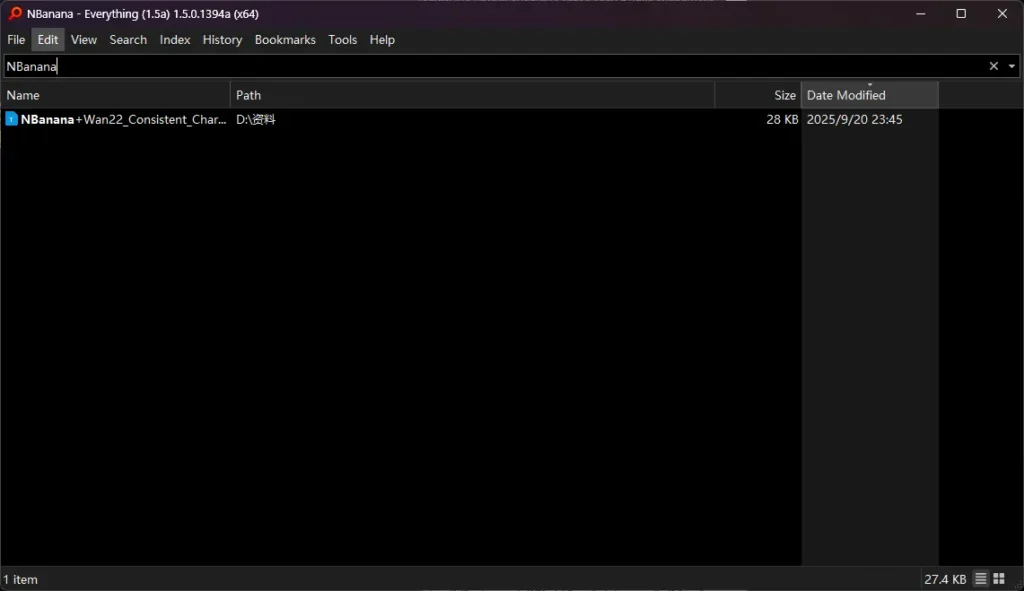Sort results by Name column
The image size is (1024, 591).
click(115, 95)
